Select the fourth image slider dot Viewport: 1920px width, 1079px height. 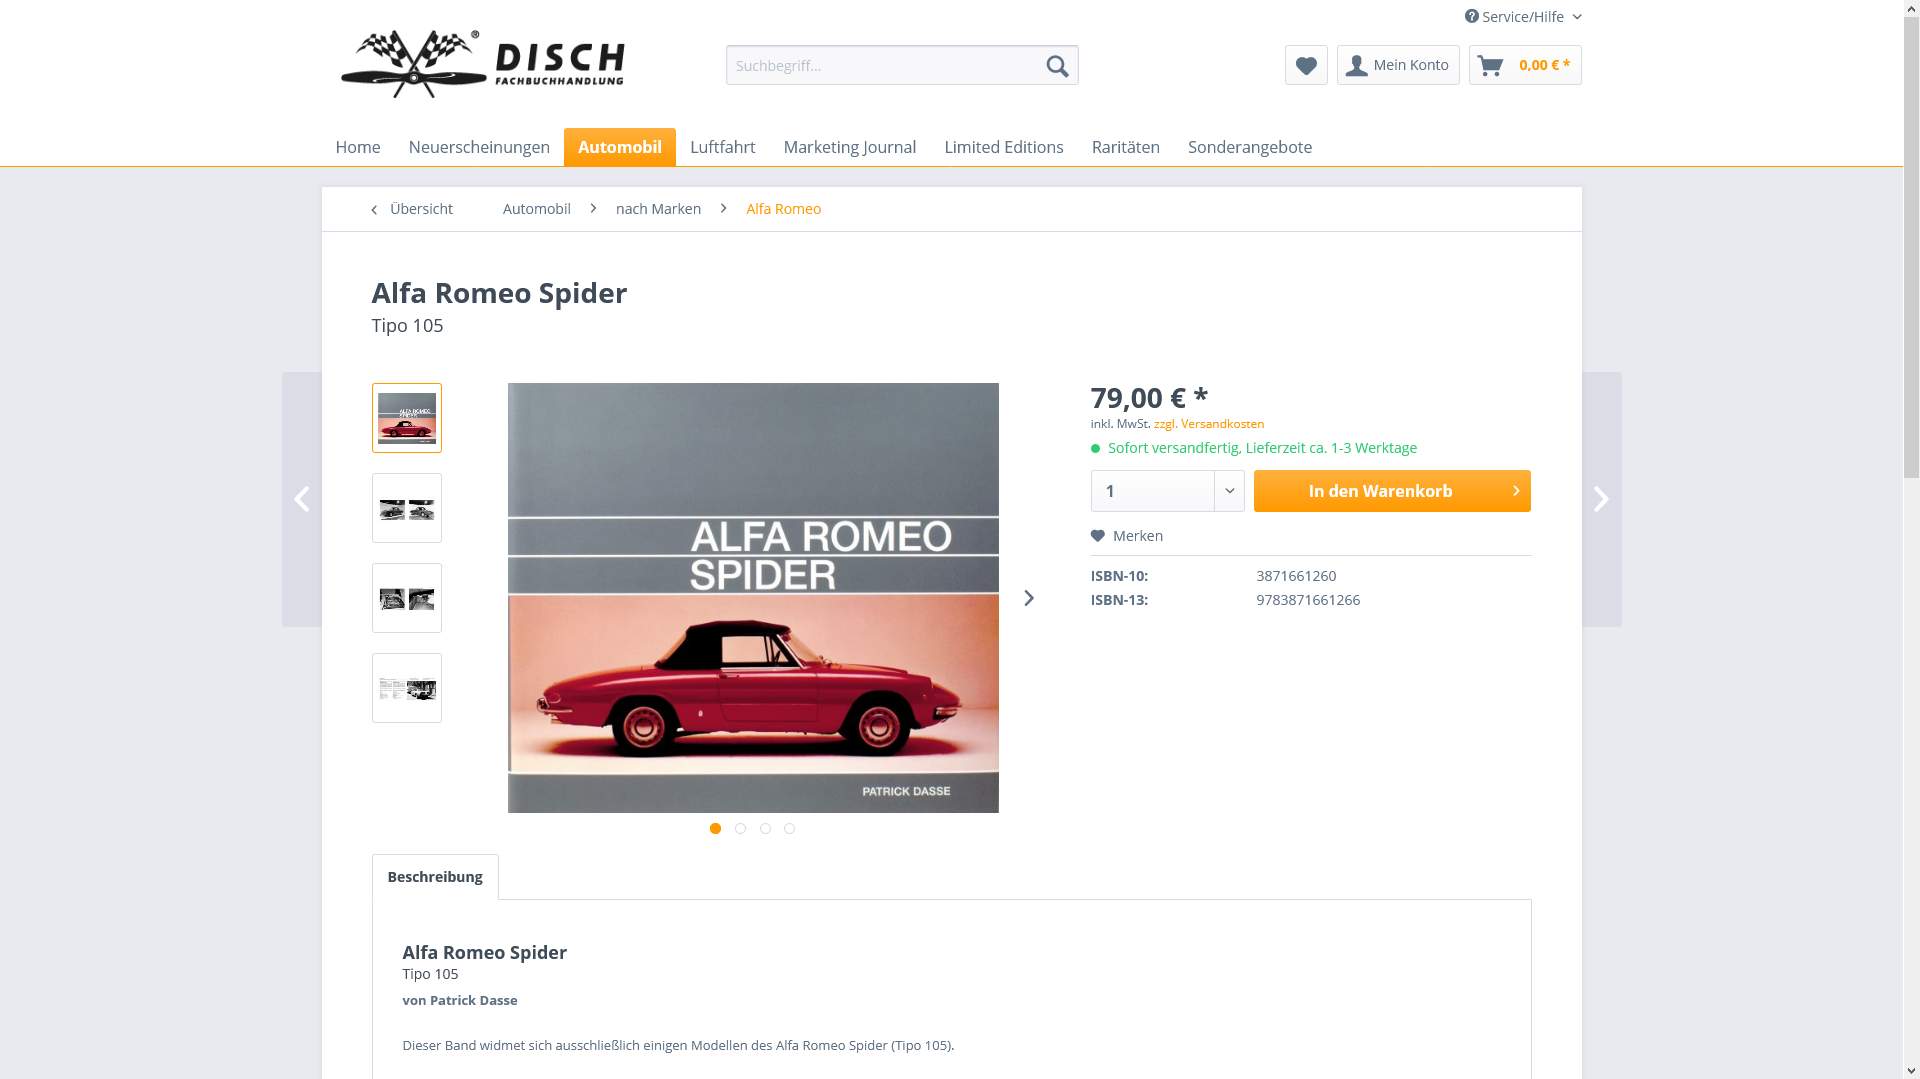(x=790, y=828)
